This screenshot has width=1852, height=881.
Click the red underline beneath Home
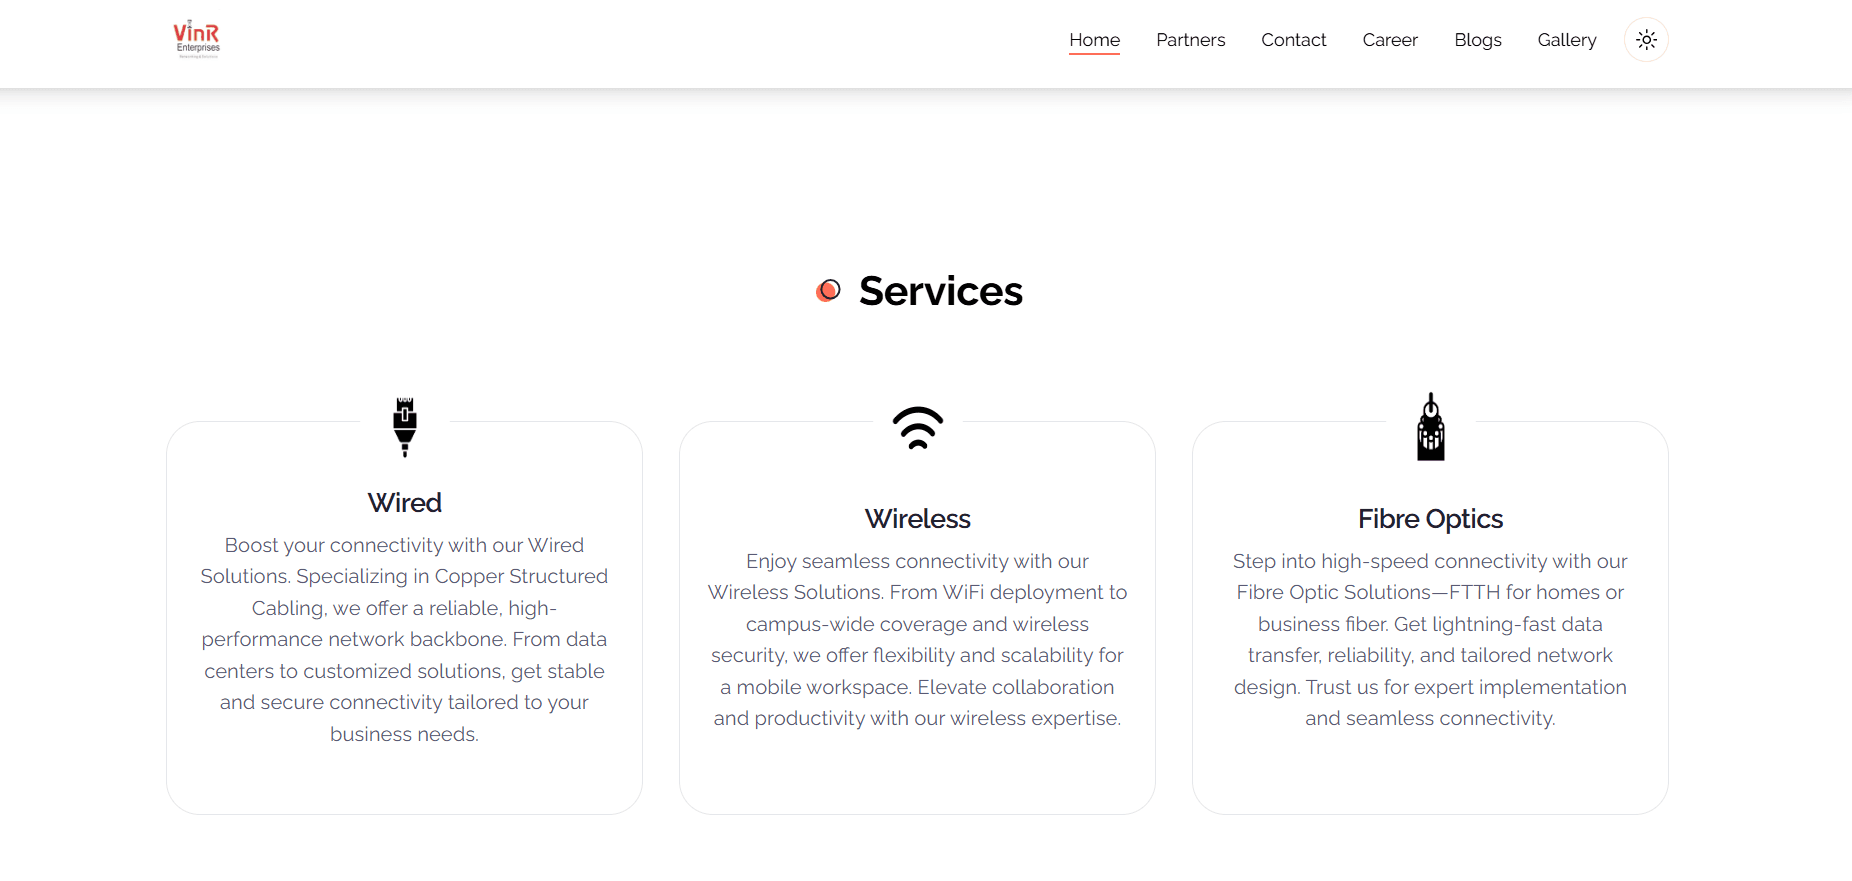1094,54
